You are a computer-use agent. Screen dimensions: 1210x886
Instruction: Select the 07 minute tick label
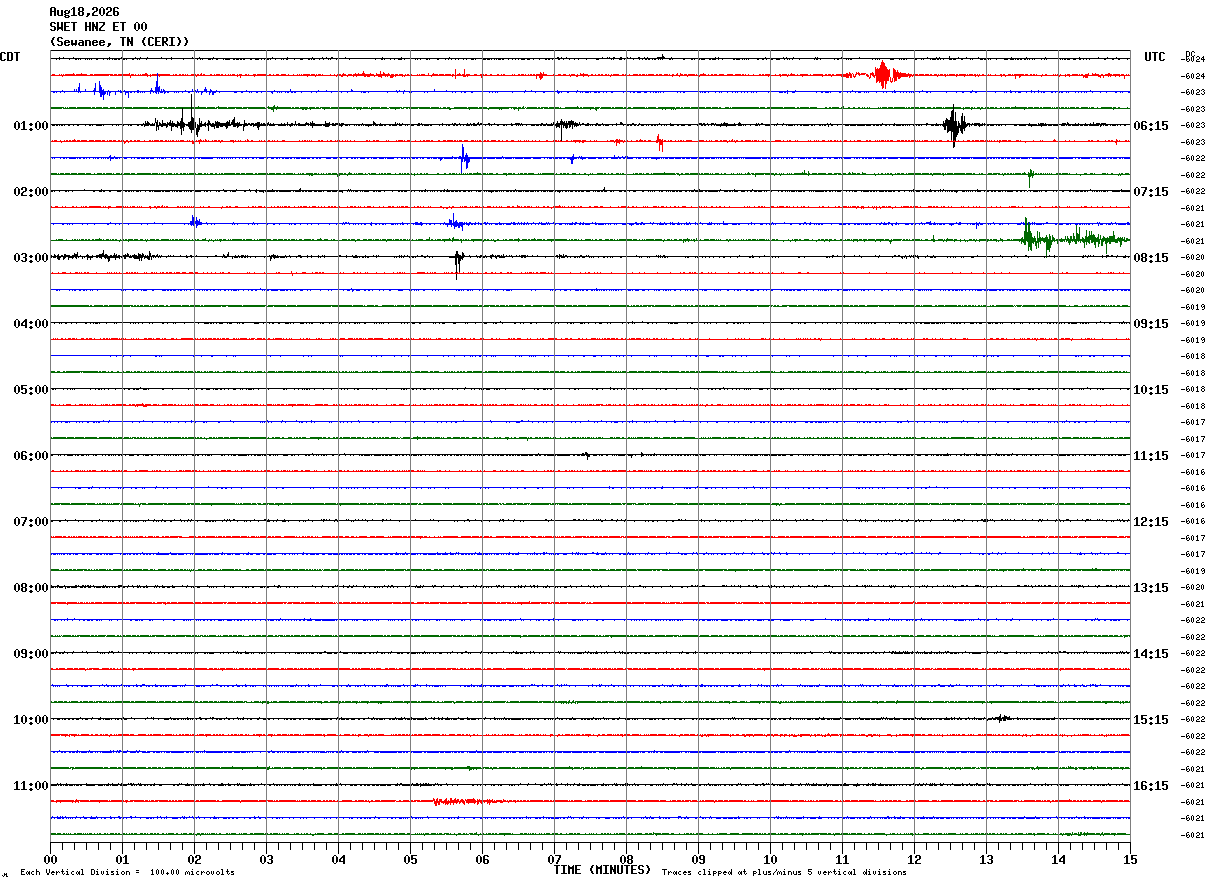point(554,859)
